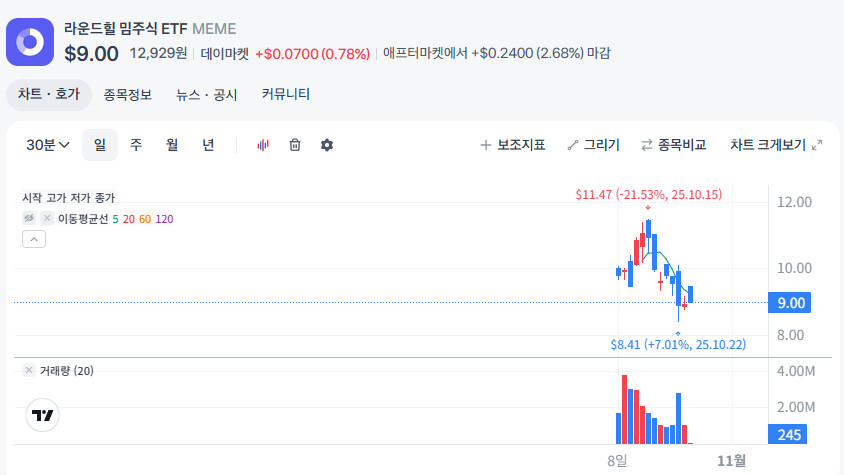Collapse the indicator legend chevron
Viewport: 844px width, 475px height.
tap(33, 239)
